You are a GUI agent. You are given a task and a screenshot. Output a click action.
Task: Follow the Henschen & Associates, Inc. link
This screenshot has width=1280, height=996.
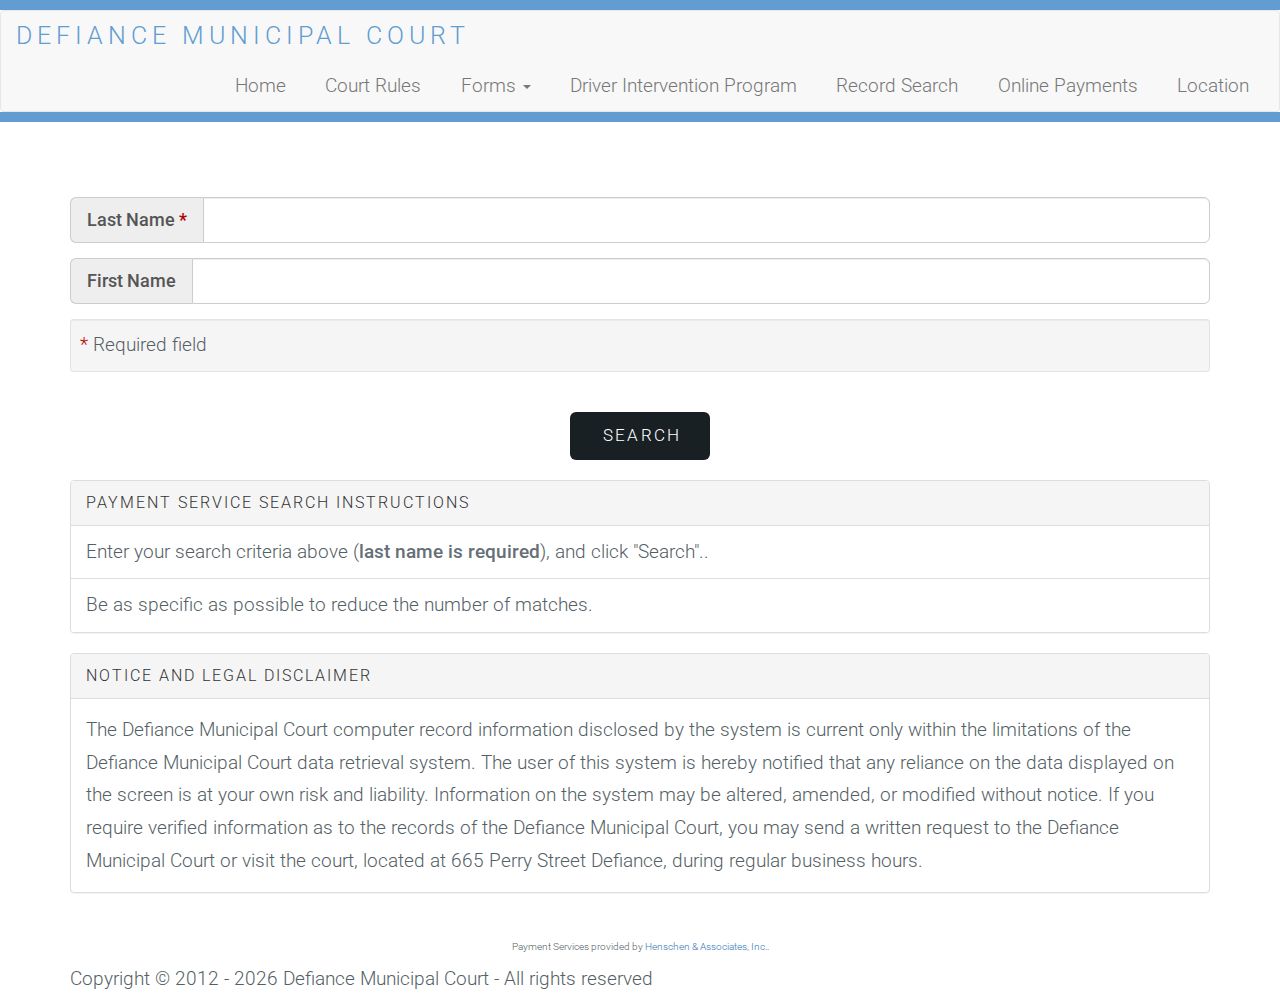[x=706, y=947]
